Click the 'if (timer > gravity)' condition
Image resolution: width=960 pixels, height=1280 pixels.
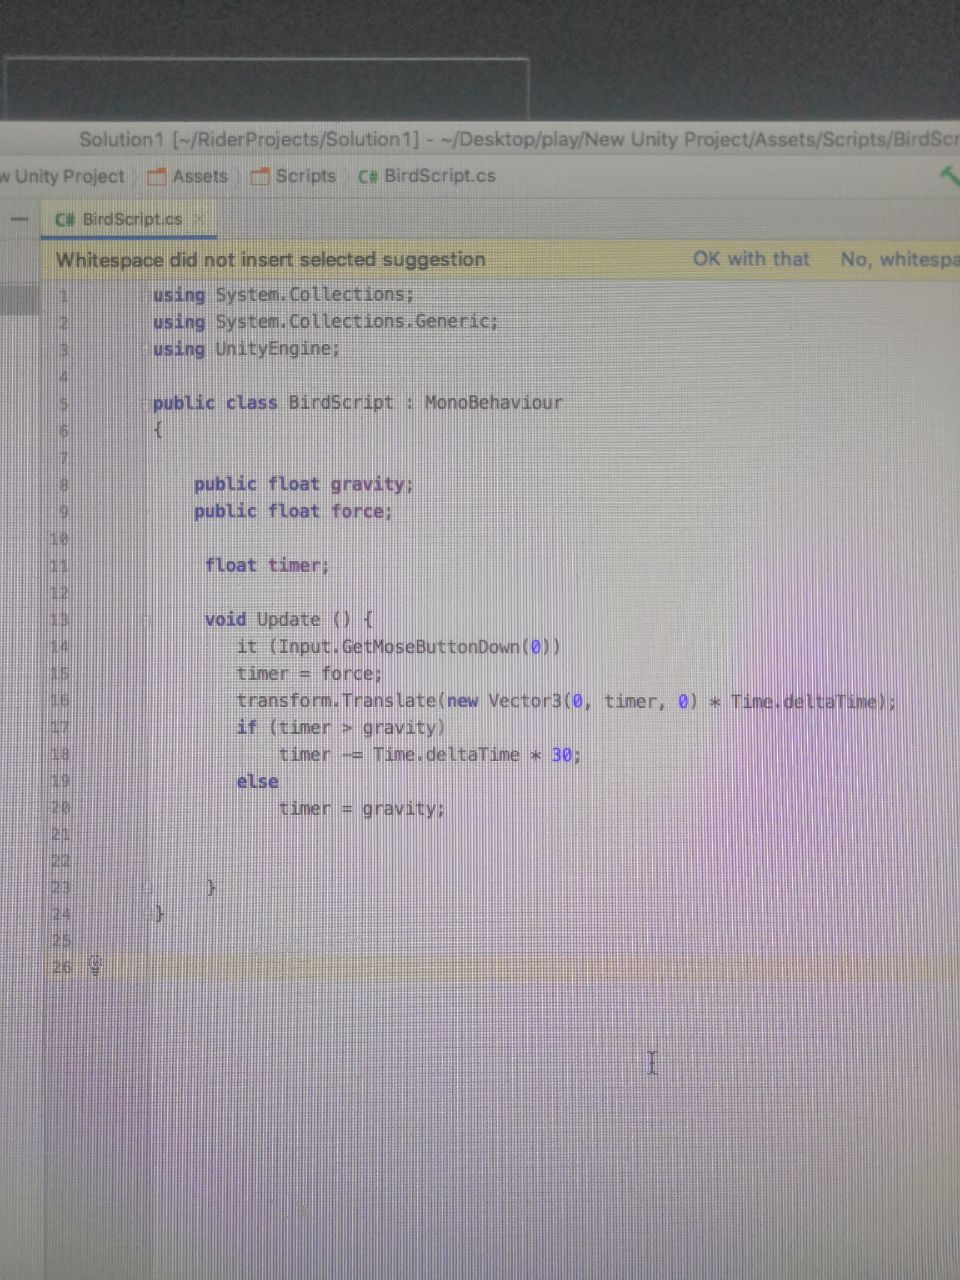pos(341,727)
